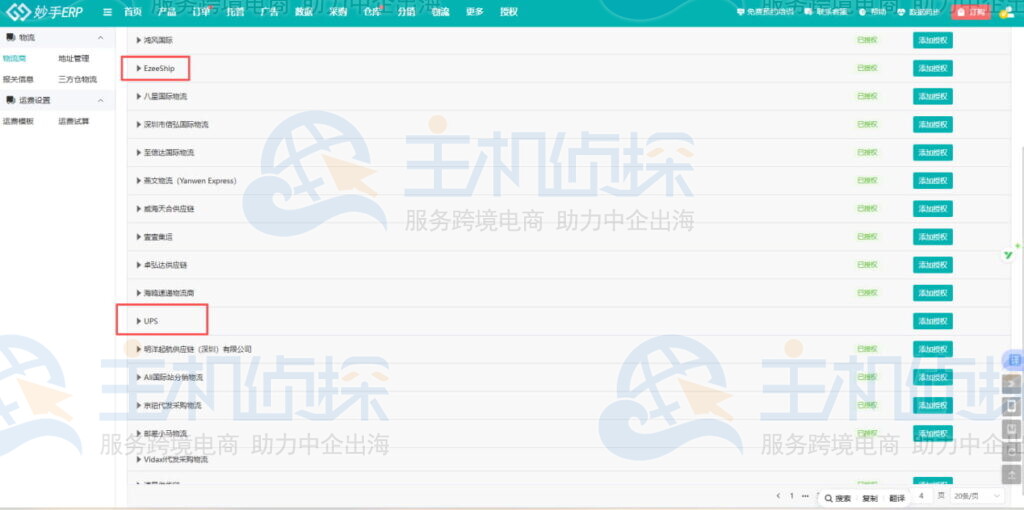
Task: Click the red 订购 button
Action: coord(971,12)
